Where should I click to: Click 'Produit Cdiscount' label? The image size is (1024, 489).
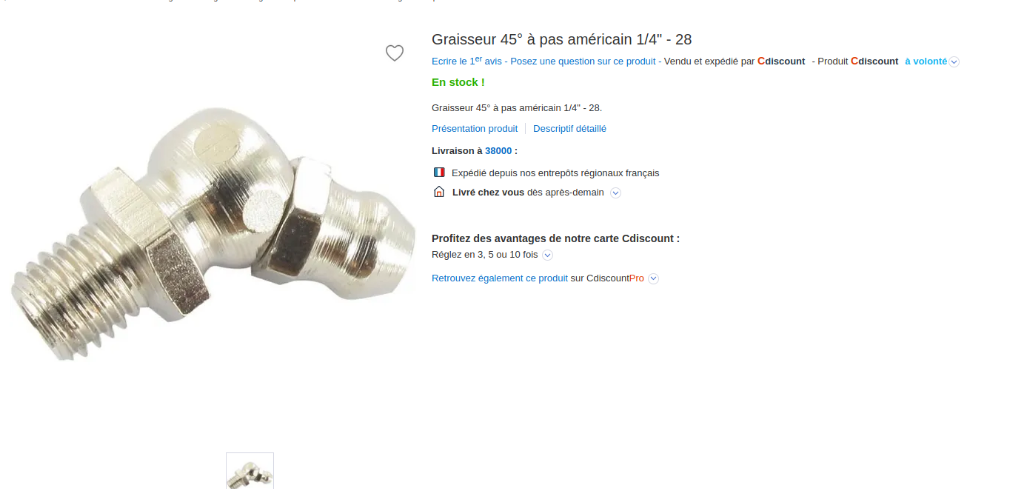(x=859, y=61)
